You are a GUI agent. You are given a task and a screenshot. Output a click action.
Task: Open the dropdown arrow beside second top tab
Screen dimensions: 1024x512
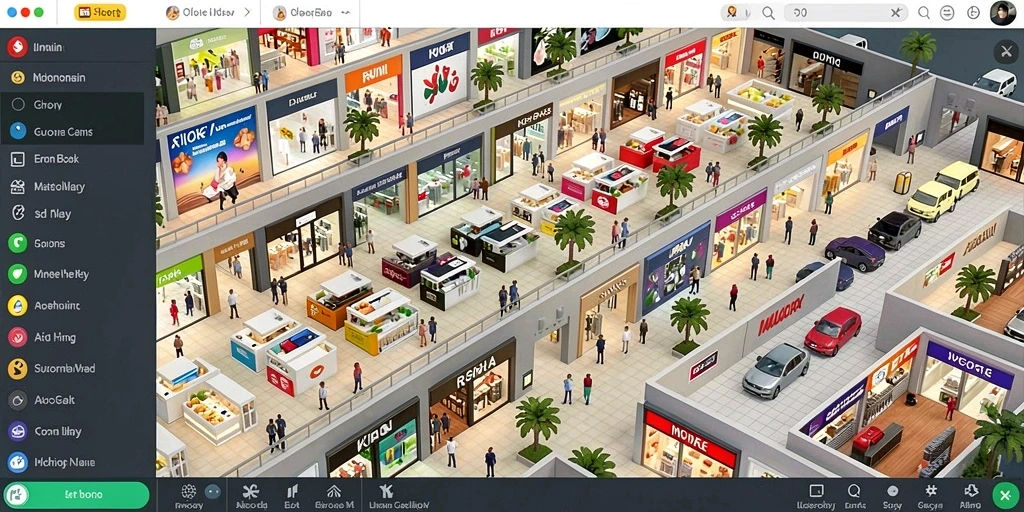[345, 12]
